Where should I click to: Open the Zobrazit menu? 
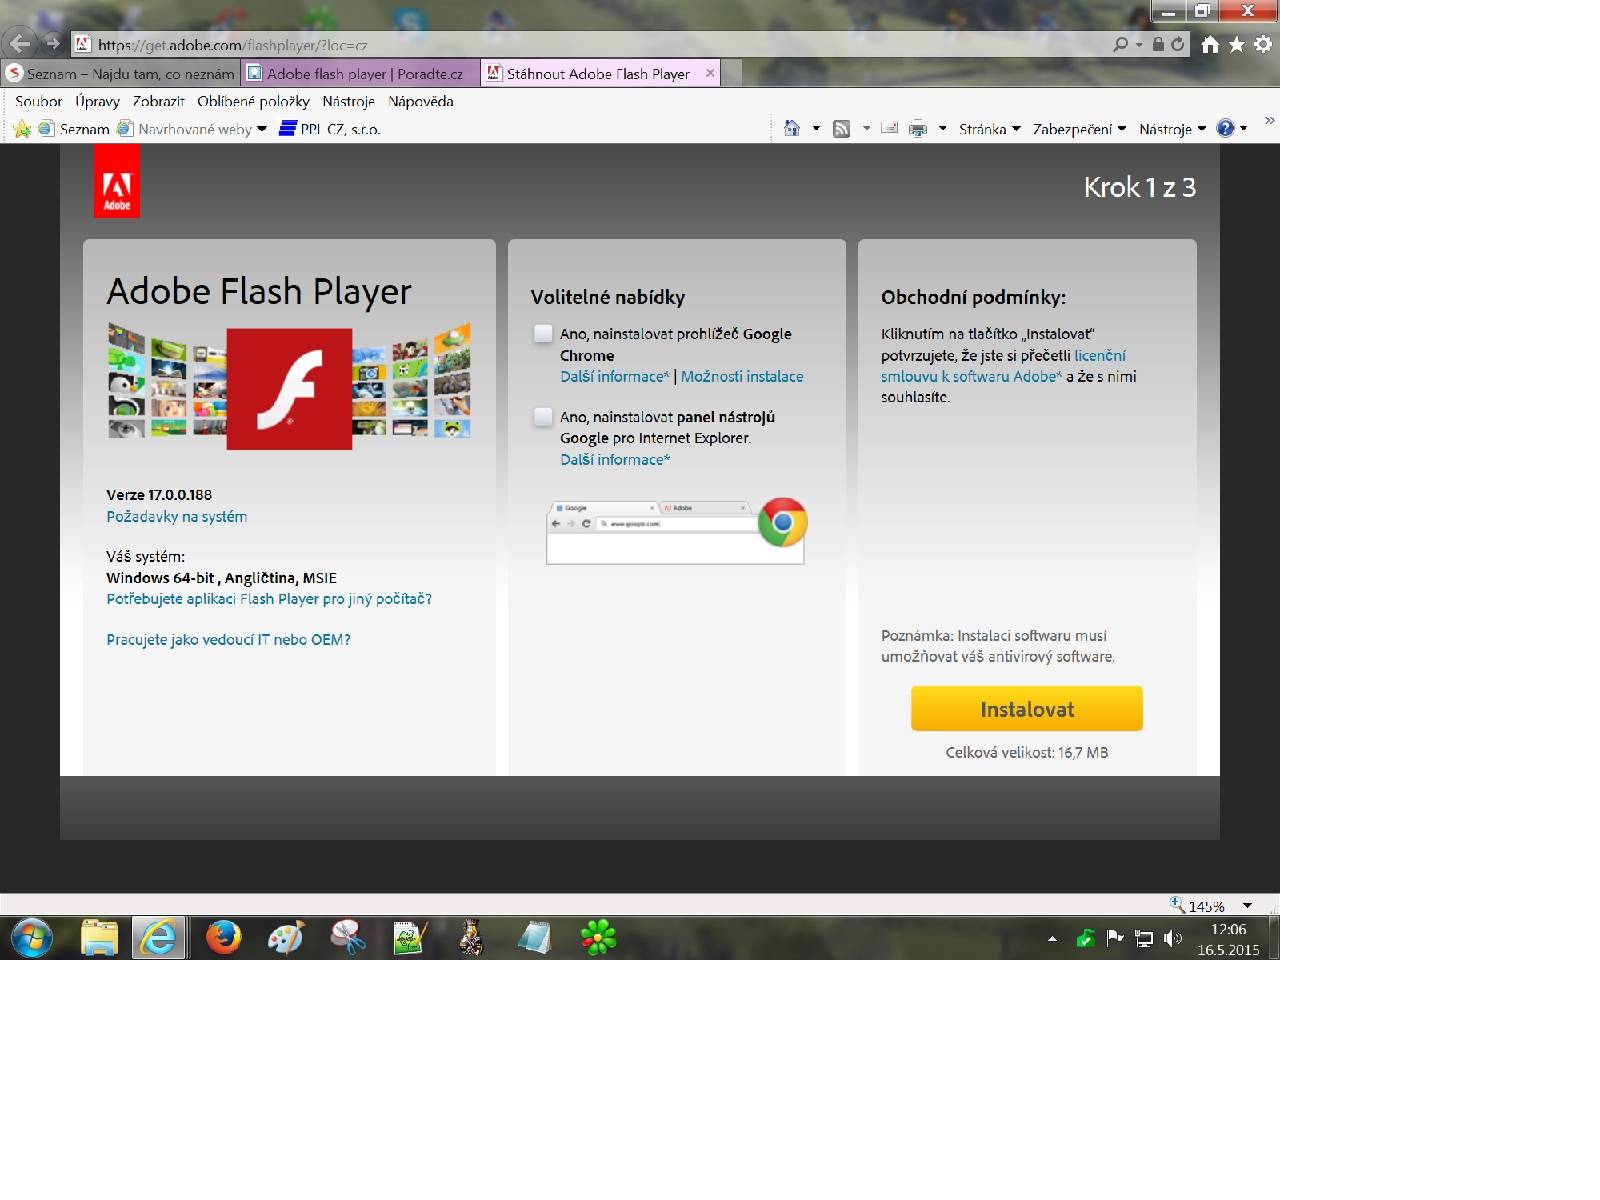tap(158, 101)
